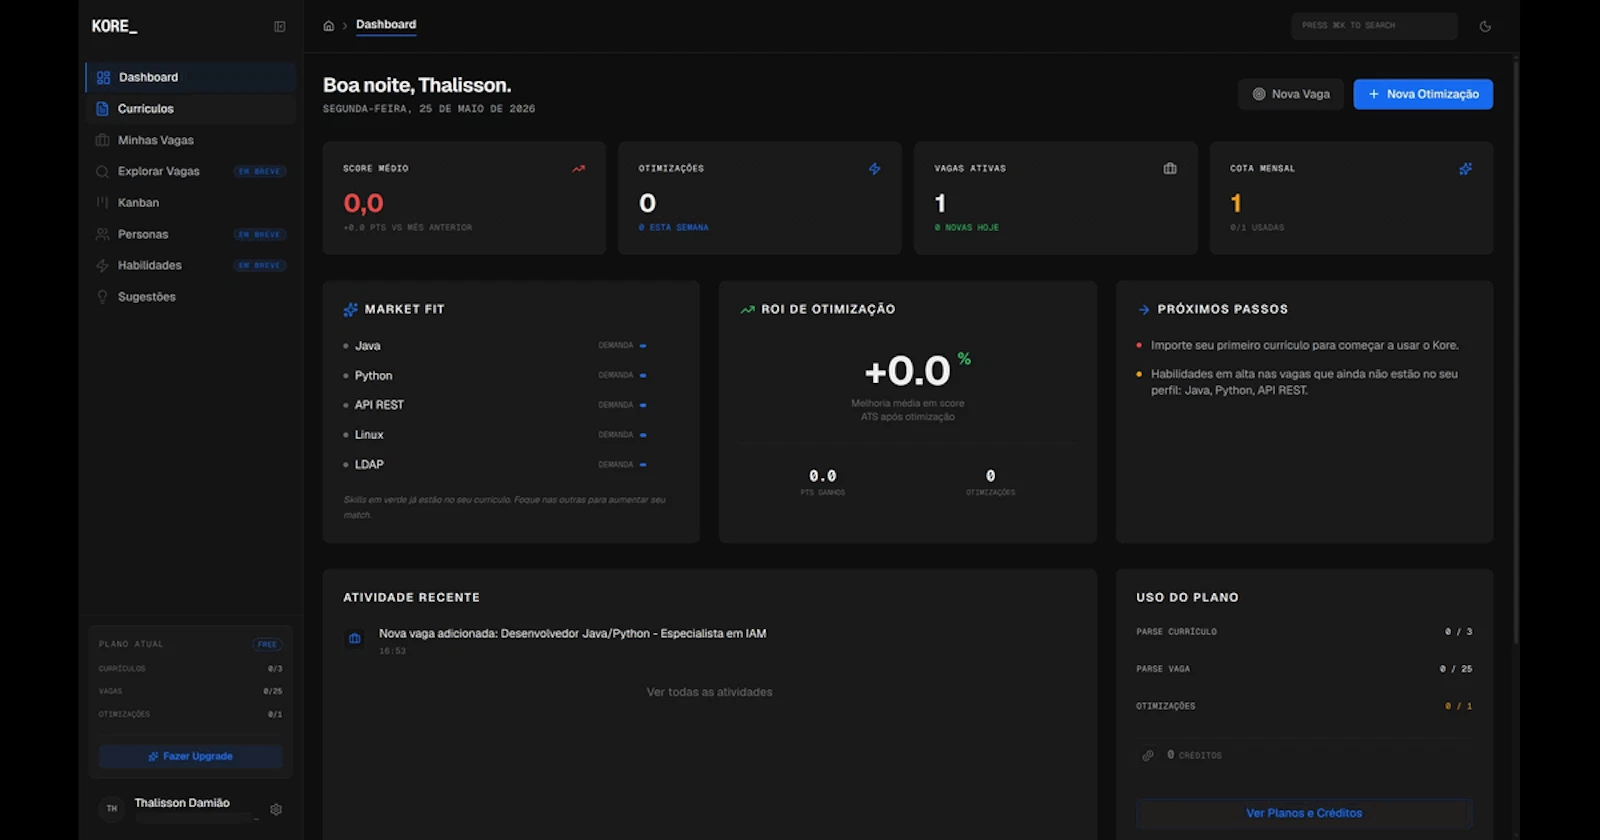Image resolution: width=1600 pixels, height=840 pixels.
Task: Click the Kanban columns icon
Action: click(x=102, y=203)
